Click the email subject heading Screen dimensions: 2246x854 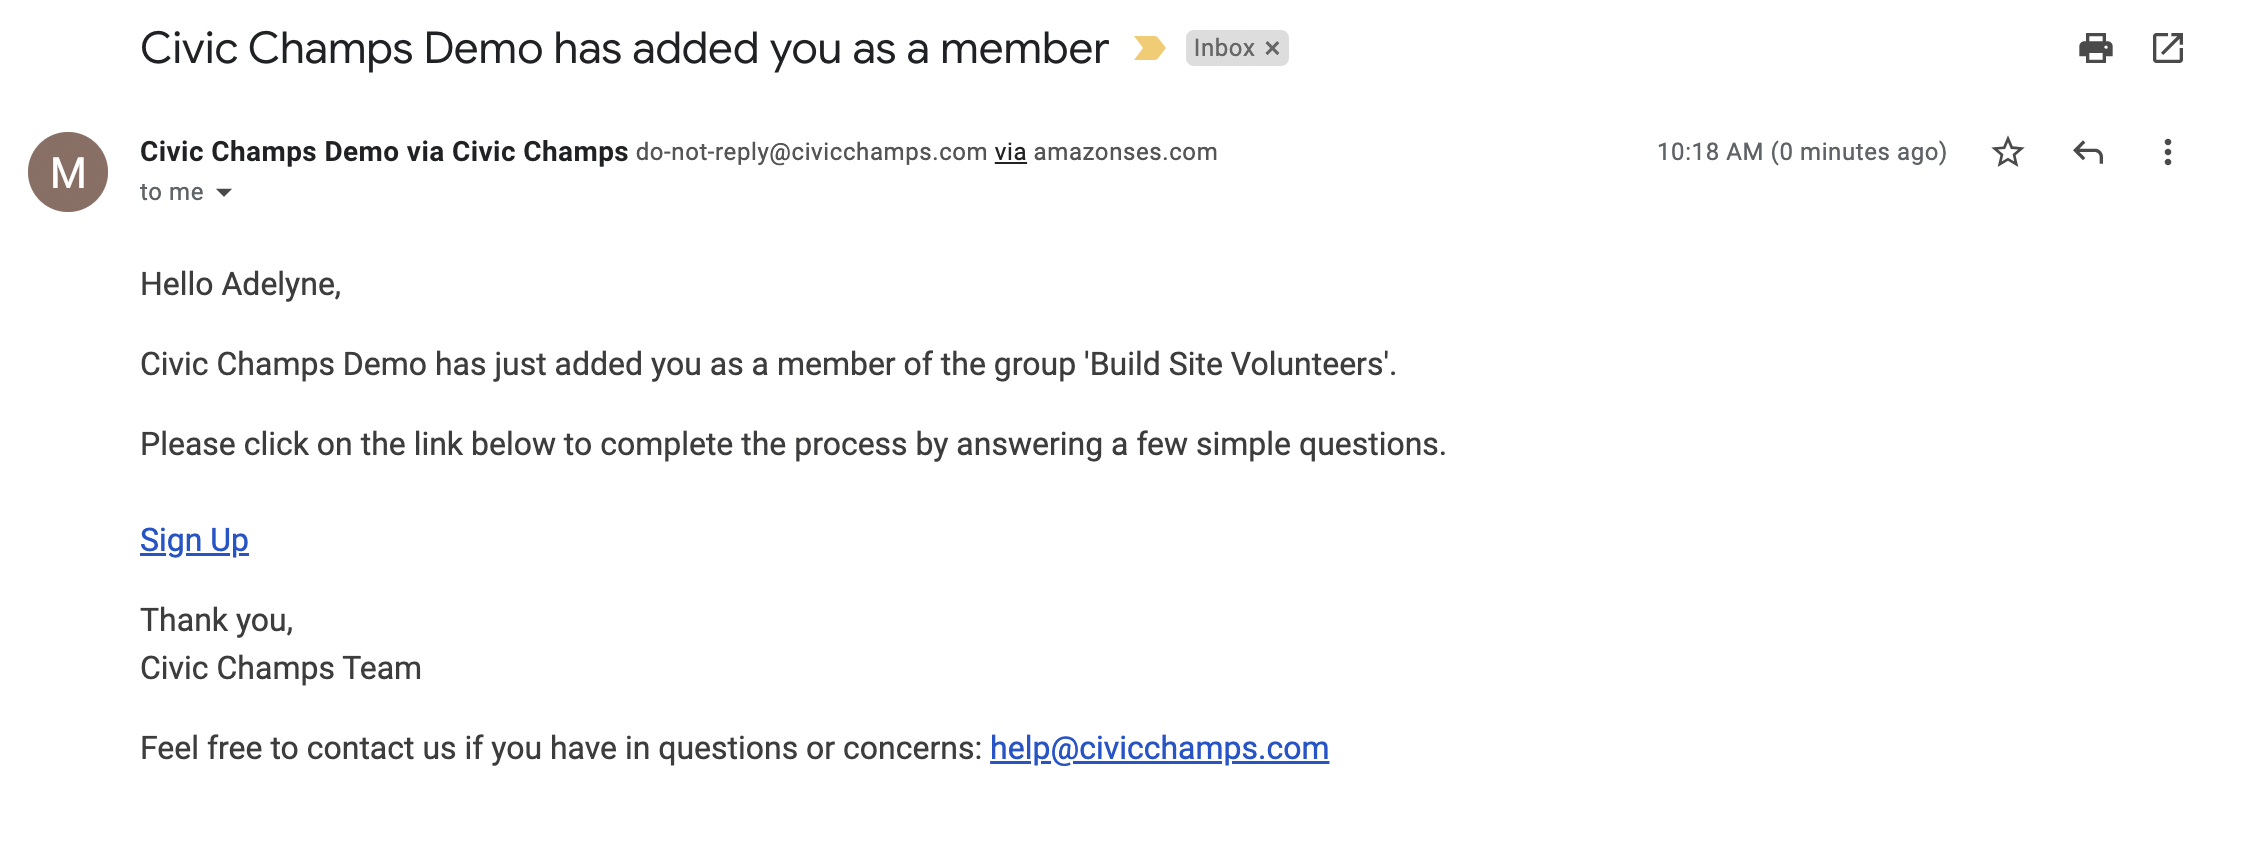tap(624, 48)
